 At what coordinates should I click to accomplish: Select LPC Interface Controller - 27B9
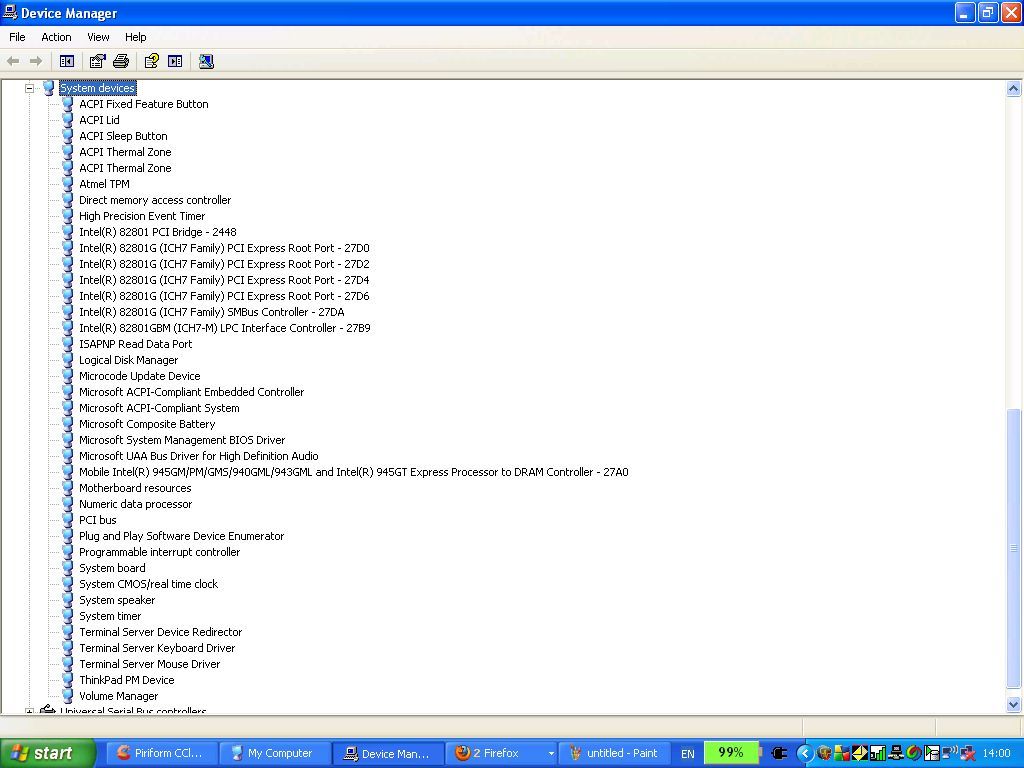pos(225,328)
